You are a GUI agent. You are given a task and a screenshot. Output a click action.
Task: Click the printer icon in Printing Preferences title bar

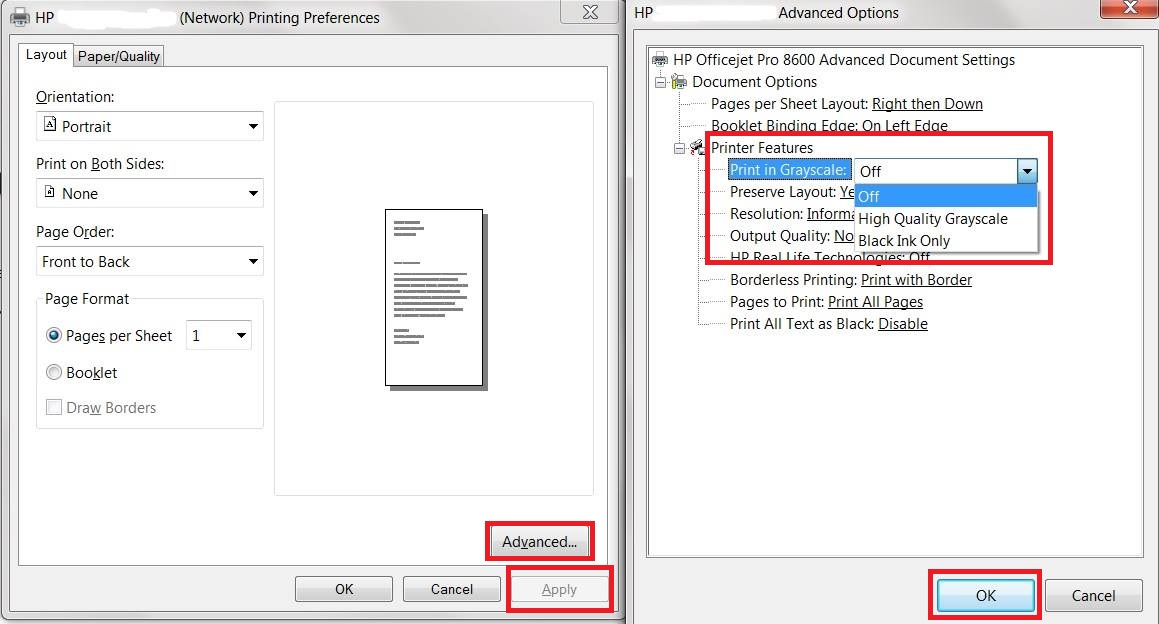20,17
